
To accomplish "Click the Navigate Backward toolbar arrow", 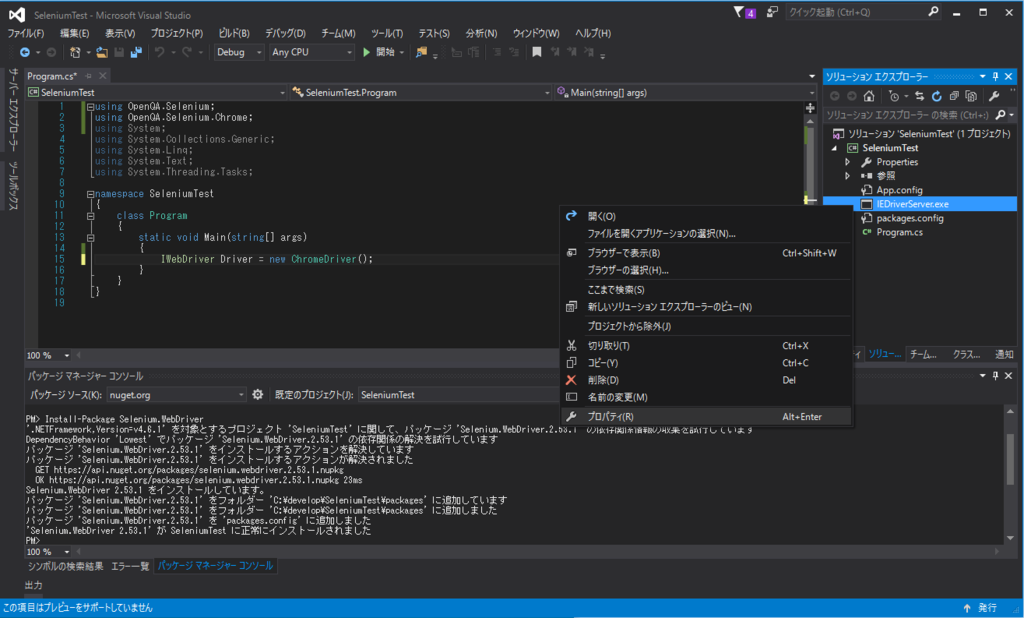I will pyautogui.click(x=25, y=52).
